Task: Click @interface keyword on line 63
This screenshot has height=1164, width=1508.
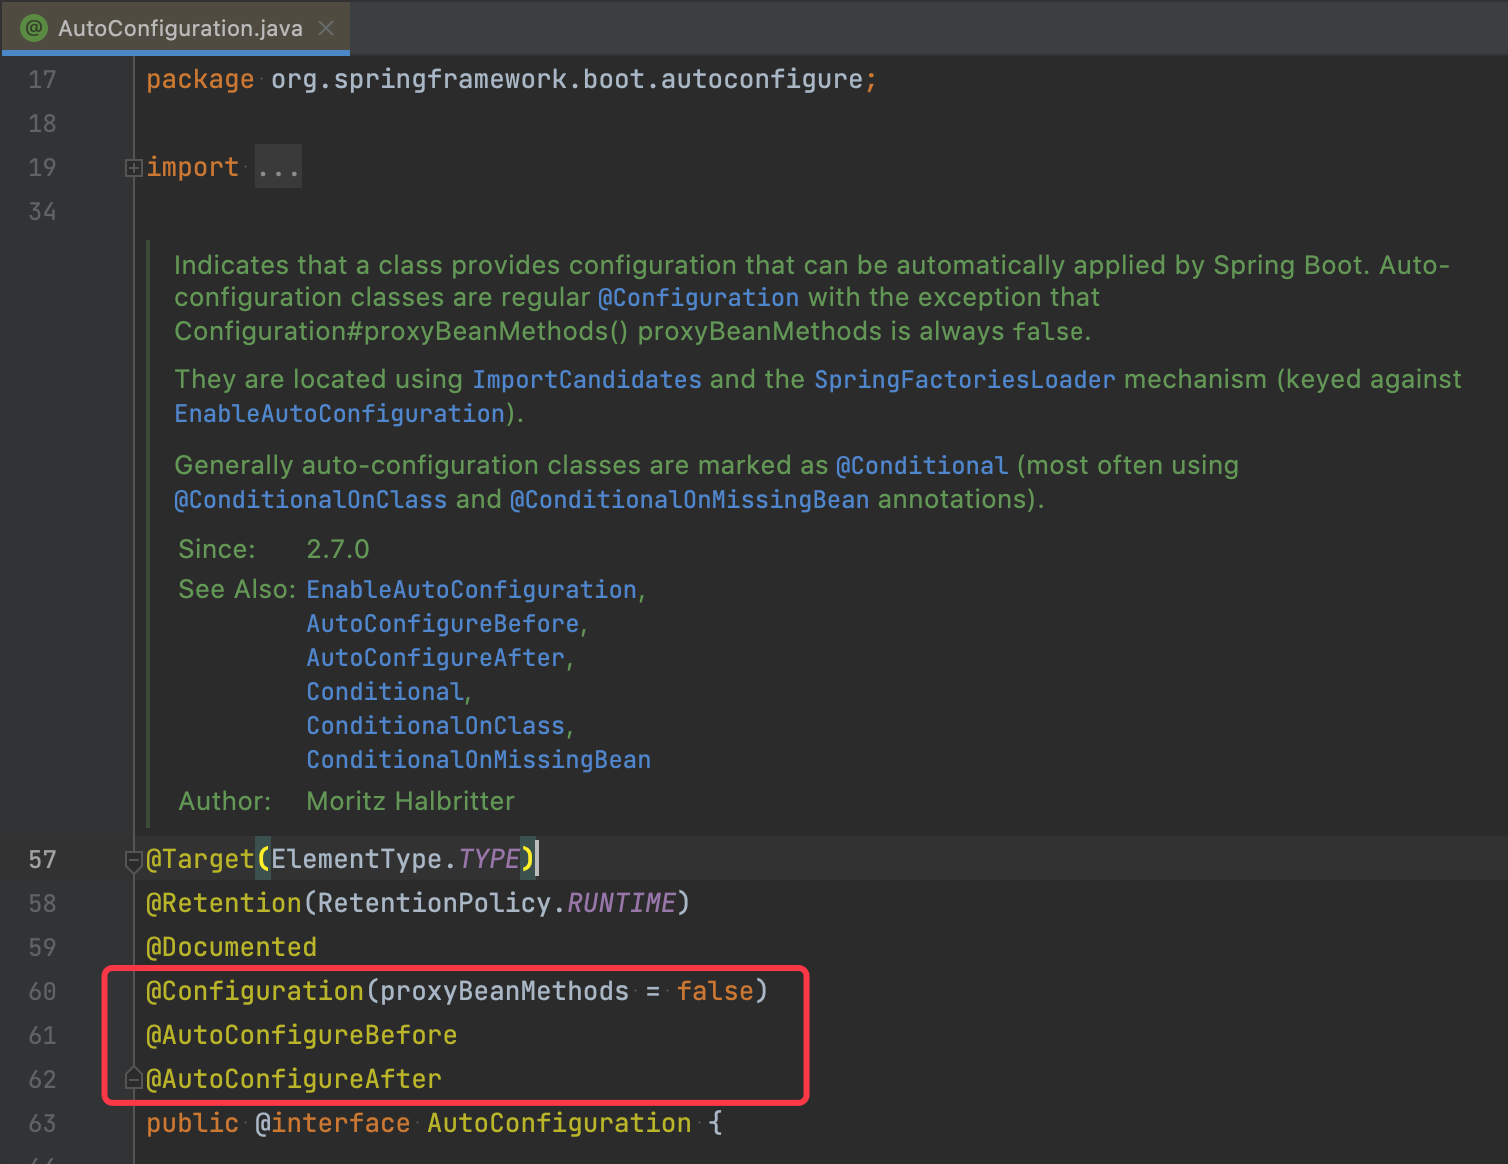Action: click(x=333, y=1123)
